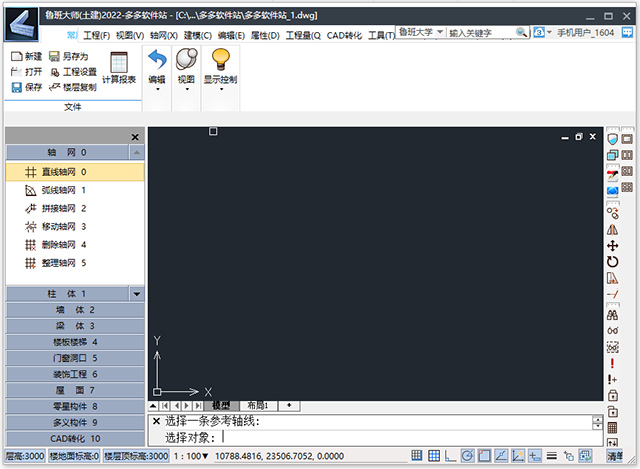Open the 装饰工程 6 category

pos(75,374)
